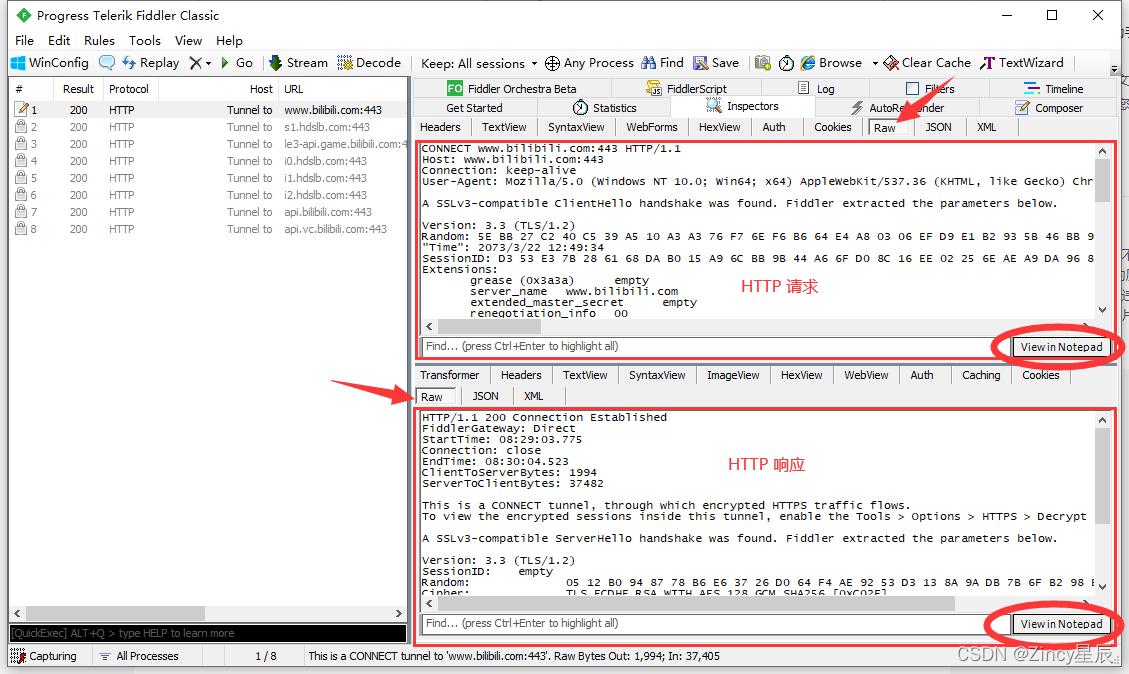The width and height of the screenshot is (1129, 674).
Task: Switch to Fiddler Orchestra Beta tab
Action: (x=512, y=89)
